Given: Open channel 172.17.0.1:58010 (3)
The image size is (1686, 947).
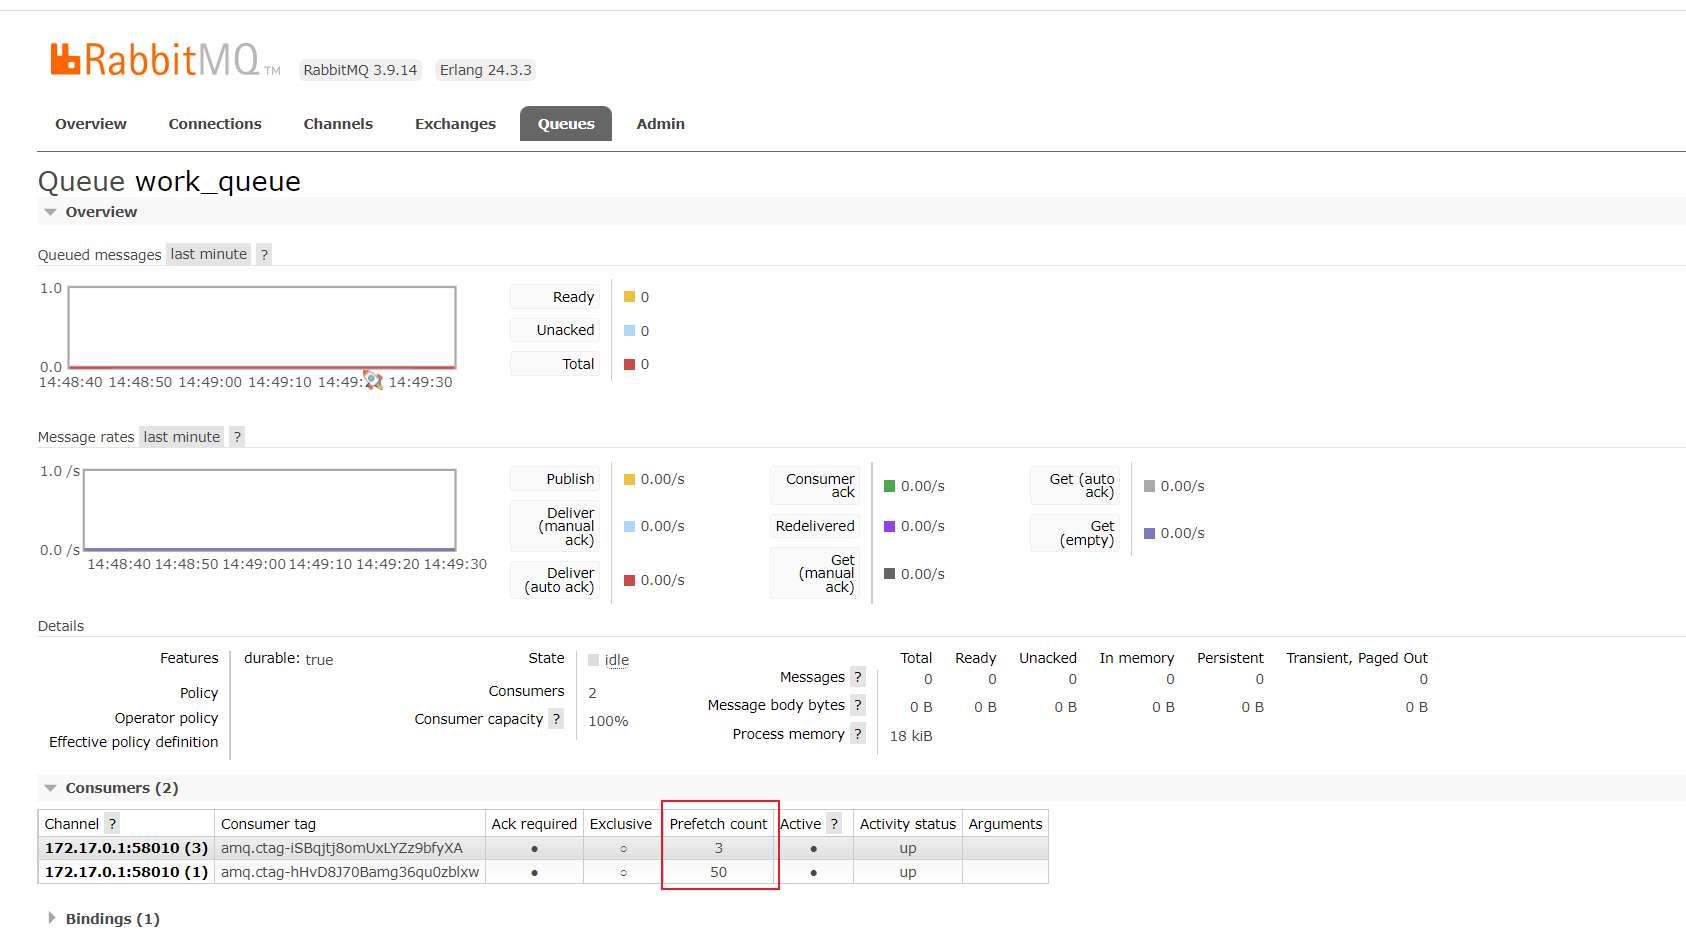Looking at the screenshot, I should coord(126,848).
